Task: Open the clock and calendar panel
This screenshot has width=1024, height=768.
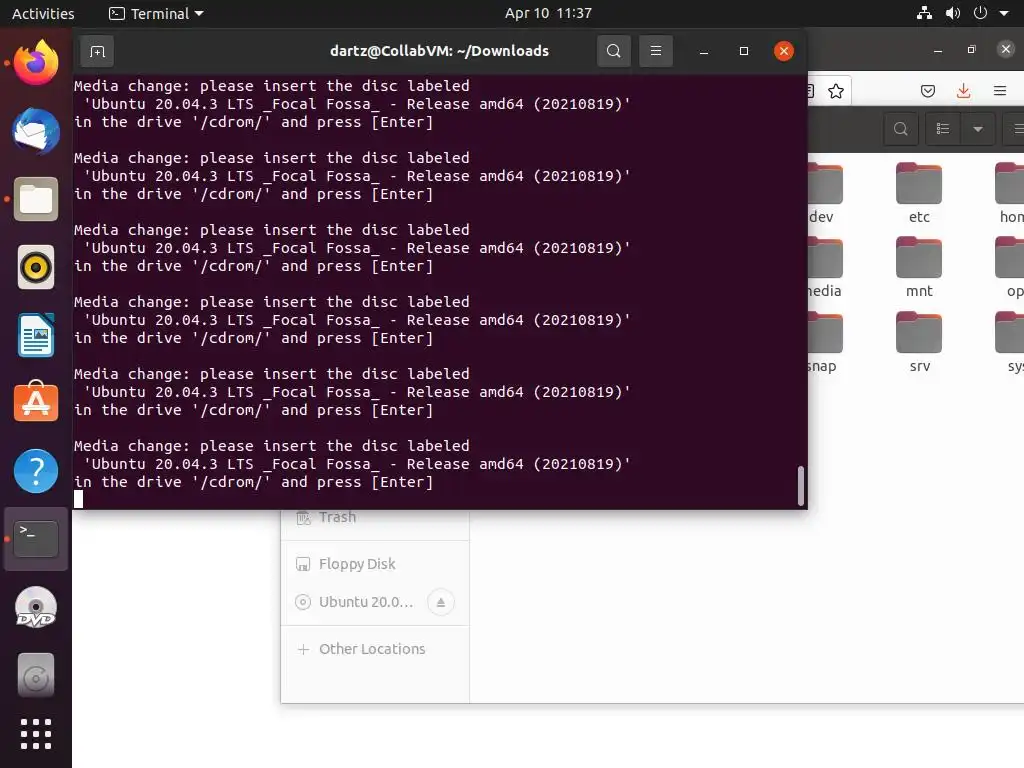Action: click(548, 13)
